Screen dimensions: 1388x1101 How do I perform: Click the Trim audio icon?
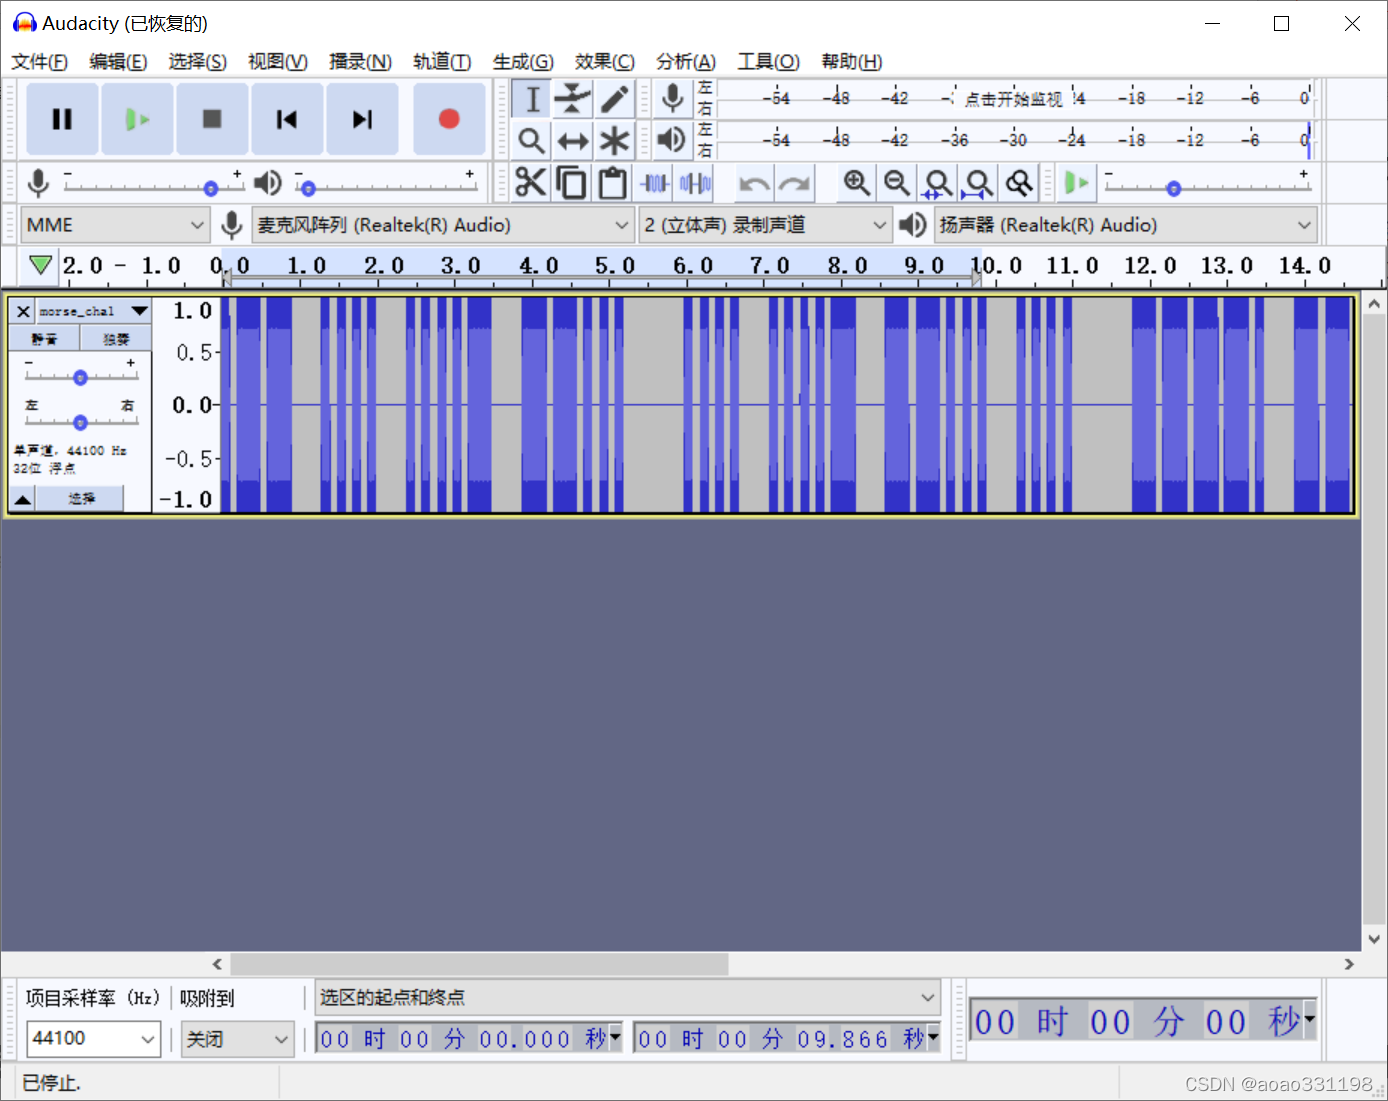point(655,183)
